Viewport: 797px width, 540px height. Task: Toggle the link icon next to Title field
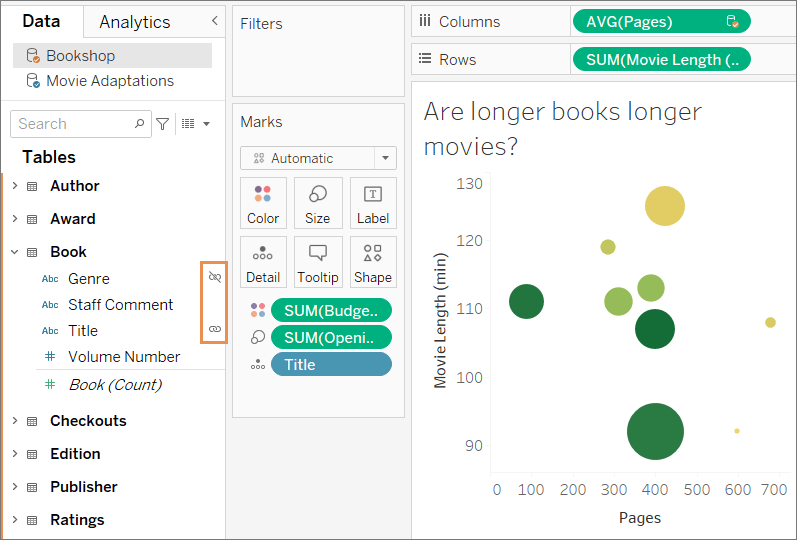point(214,329)
